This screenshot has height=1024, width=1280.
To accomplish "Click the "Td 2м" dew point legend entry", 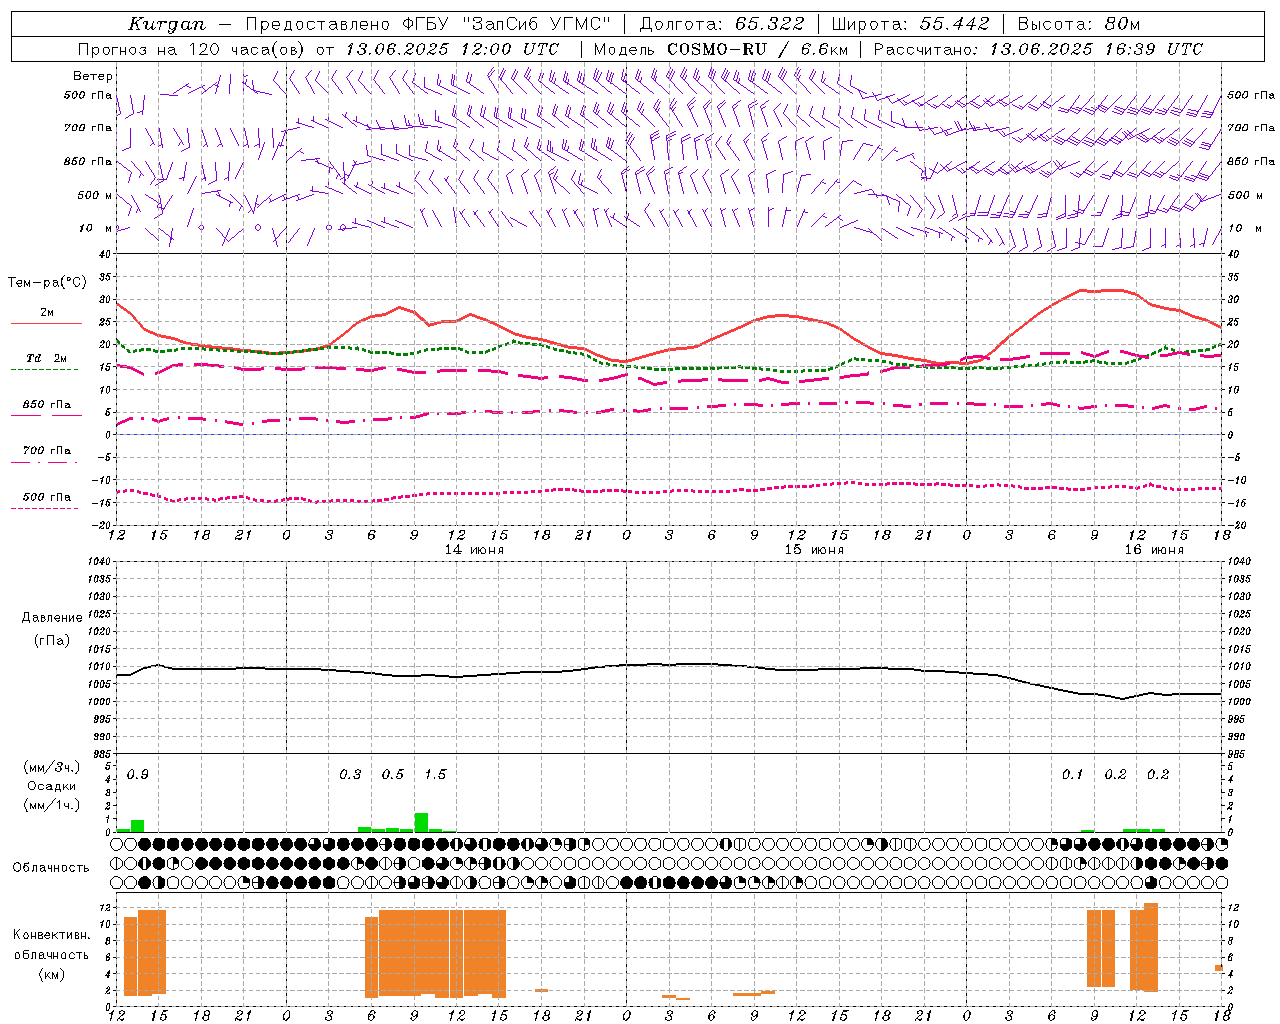I will tap(47, 358).
